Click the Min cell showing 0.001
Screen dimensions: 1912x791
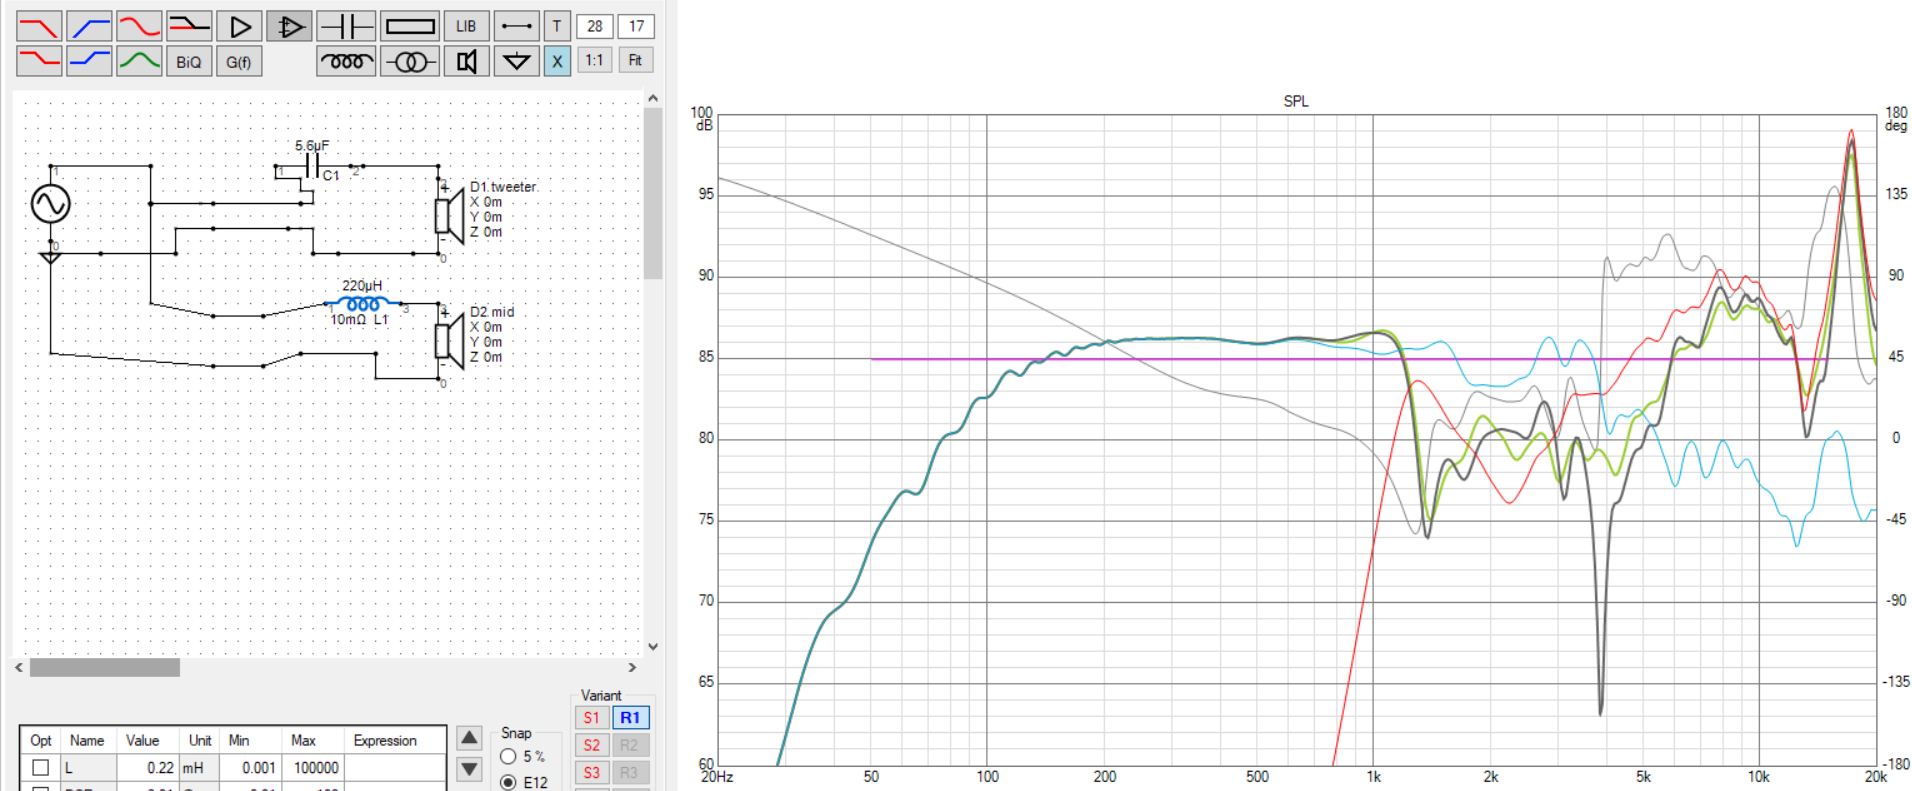pos(252,768)
